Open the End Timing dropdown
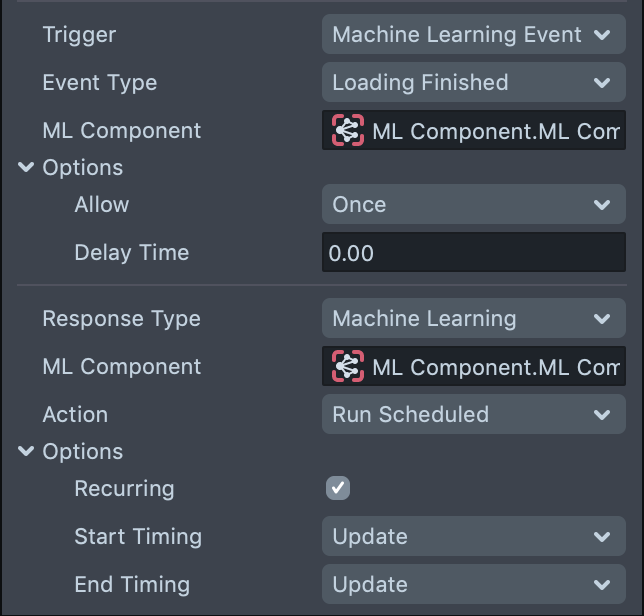This screenshot has height=616, width=644. pos(473,585)
